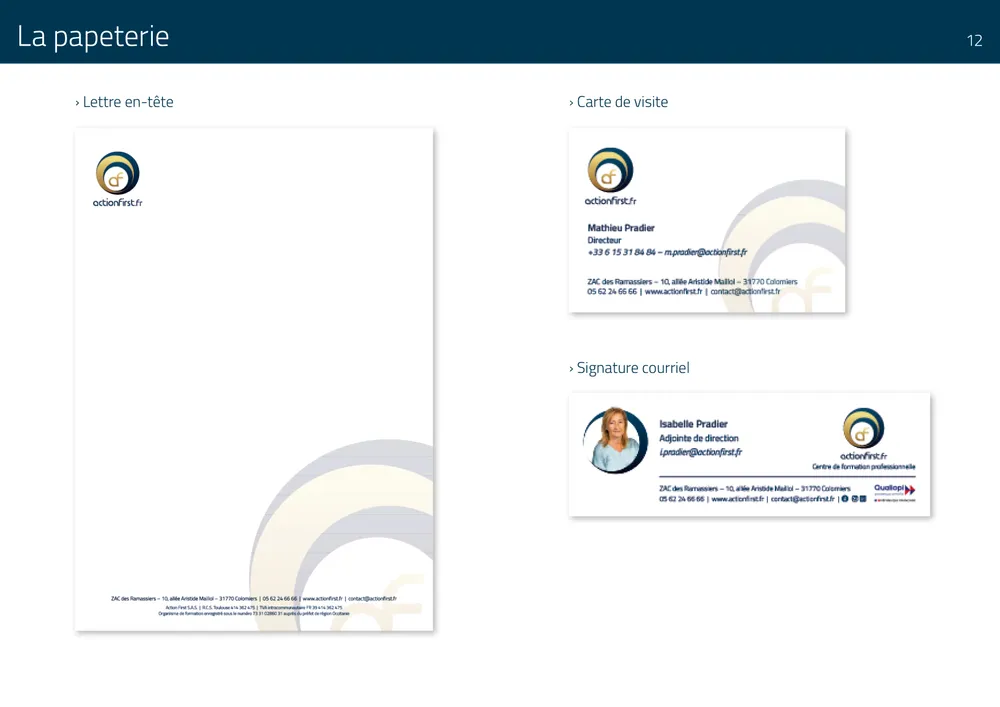Click the letterhead footer address line
This screenshot has width=1000, height=707.
(254, 599)
